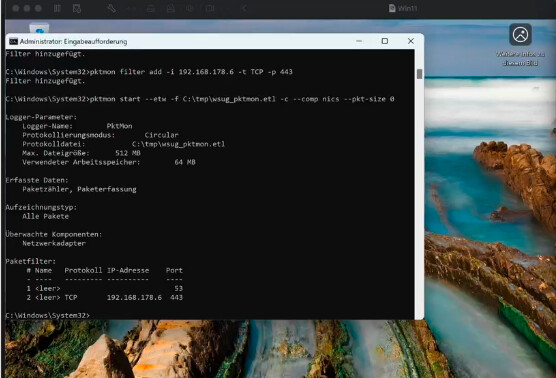
Task: Click the lock icon in VM toolbar
Action: click(171, 8)
